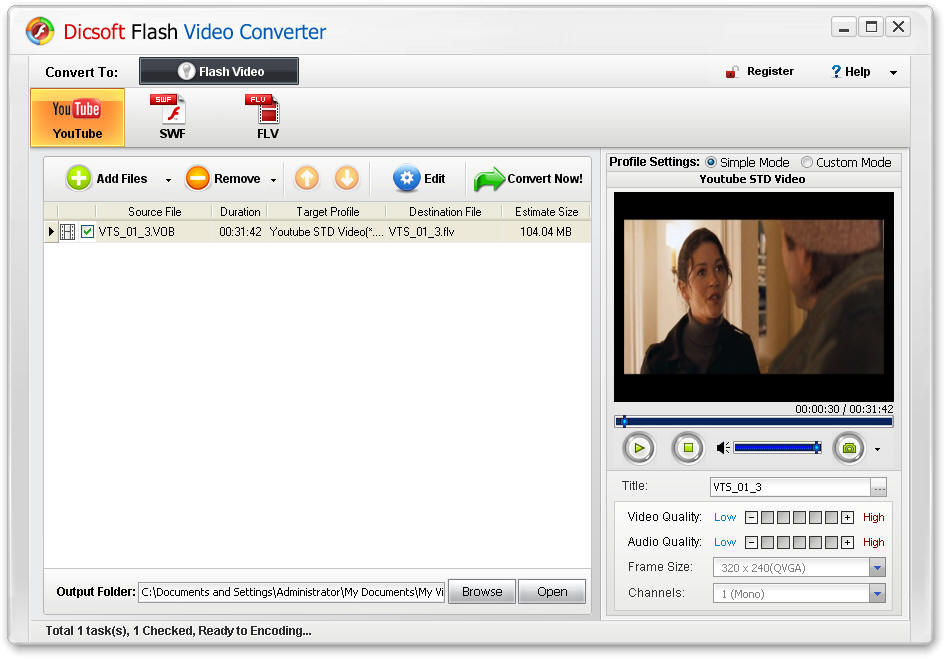Click the film strip icon of the VTS_01_3.VOB row
Image resolution: width=945 pixels, height=658 pixels.
point(68,231)
